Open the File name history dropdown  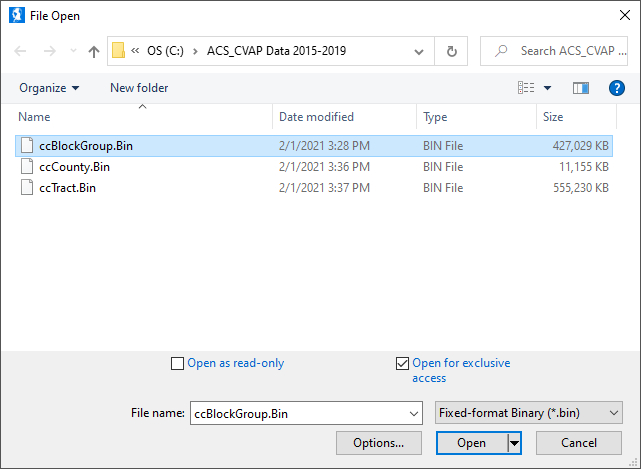pyautogui.click(x=415, y=412)
